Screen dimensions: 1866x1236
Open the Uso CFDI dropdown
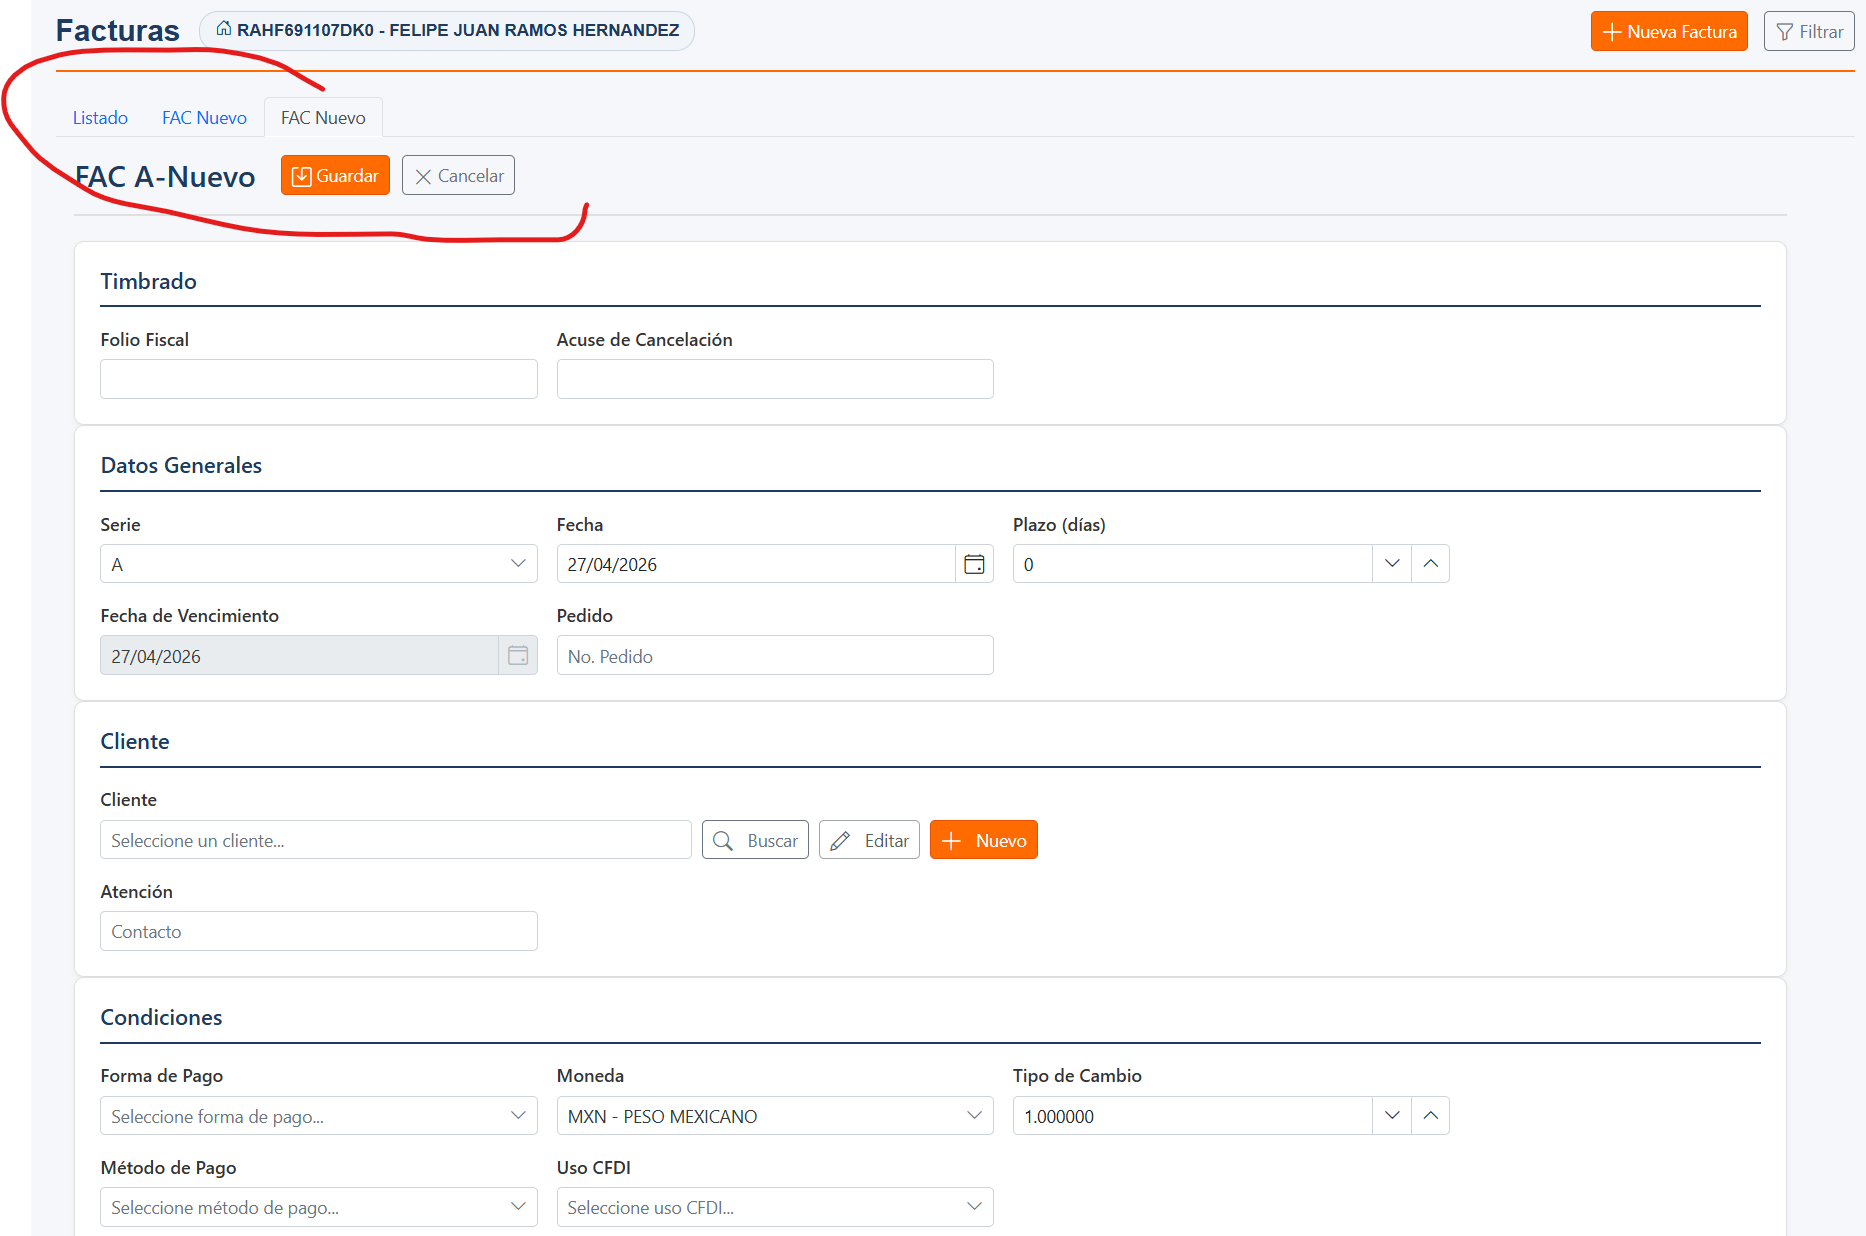pos(774,1207)
